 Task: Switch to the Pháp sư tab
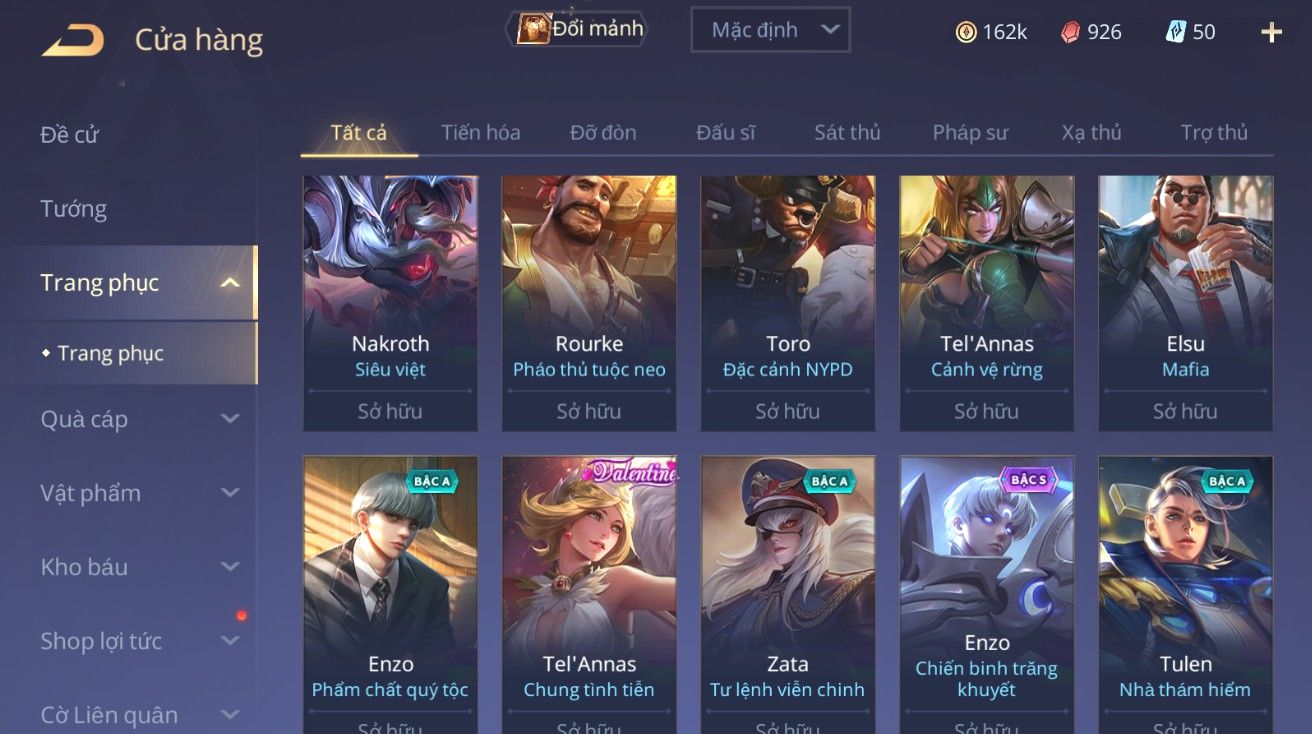(970, 132)
